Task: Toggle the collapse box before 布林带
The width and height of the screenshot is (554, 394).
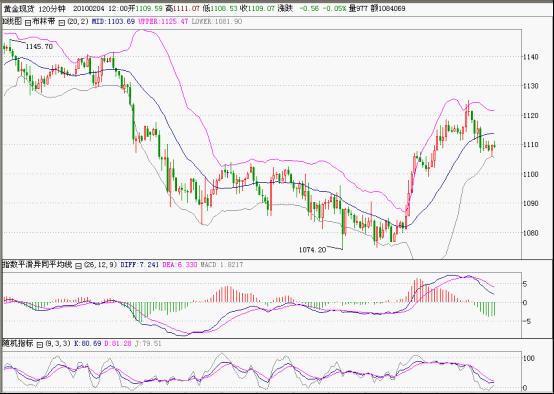Action: 28,22
